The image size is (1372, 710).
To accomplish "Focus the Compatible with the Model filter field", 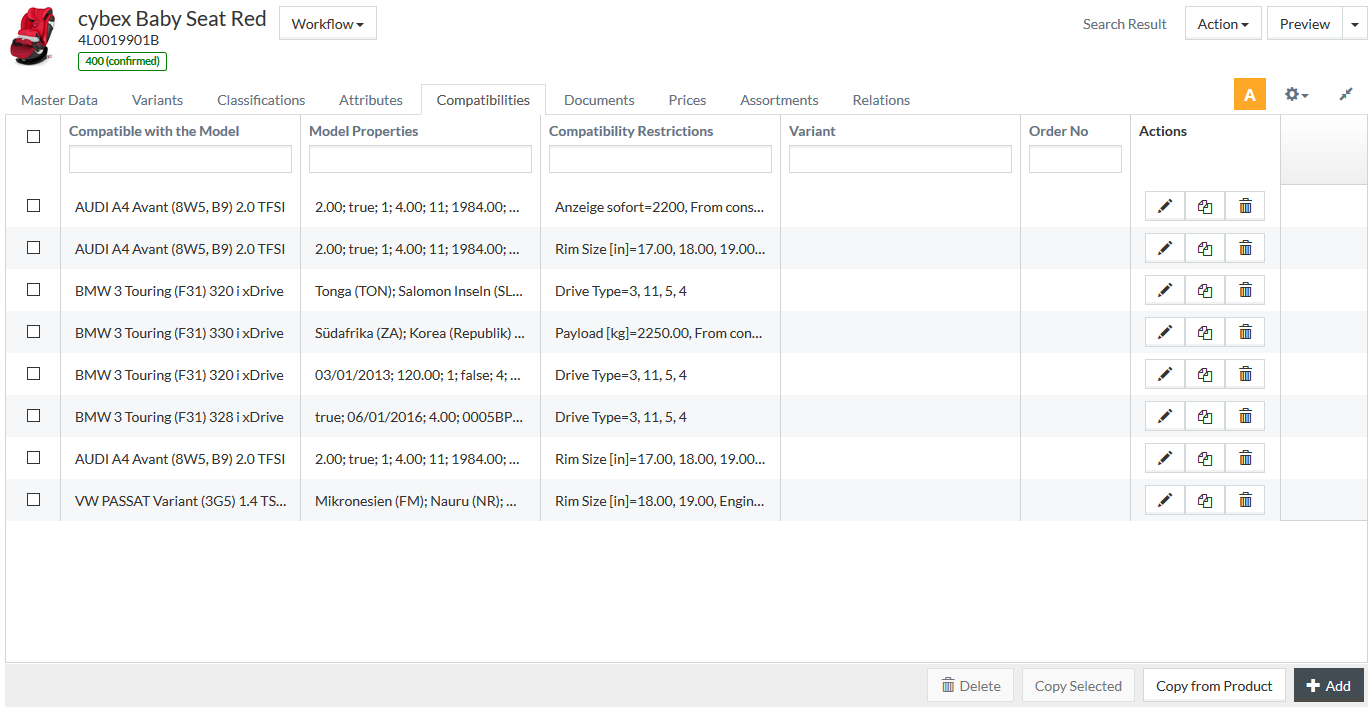I will click(180, 159).
